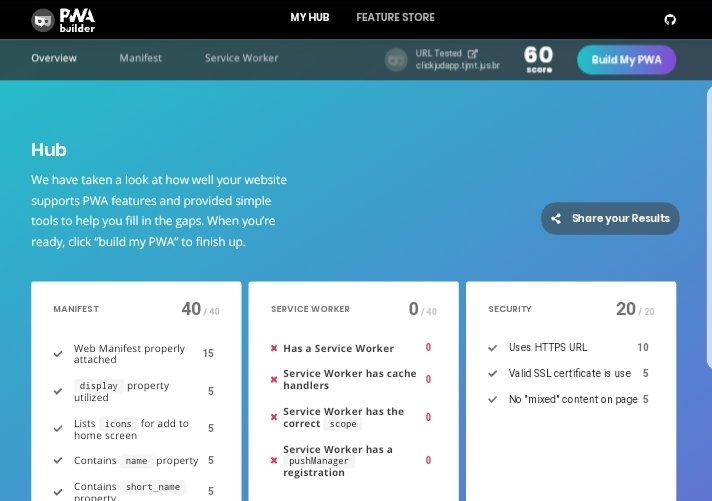Click 'Service Worker has cache handlers' text

350,379
